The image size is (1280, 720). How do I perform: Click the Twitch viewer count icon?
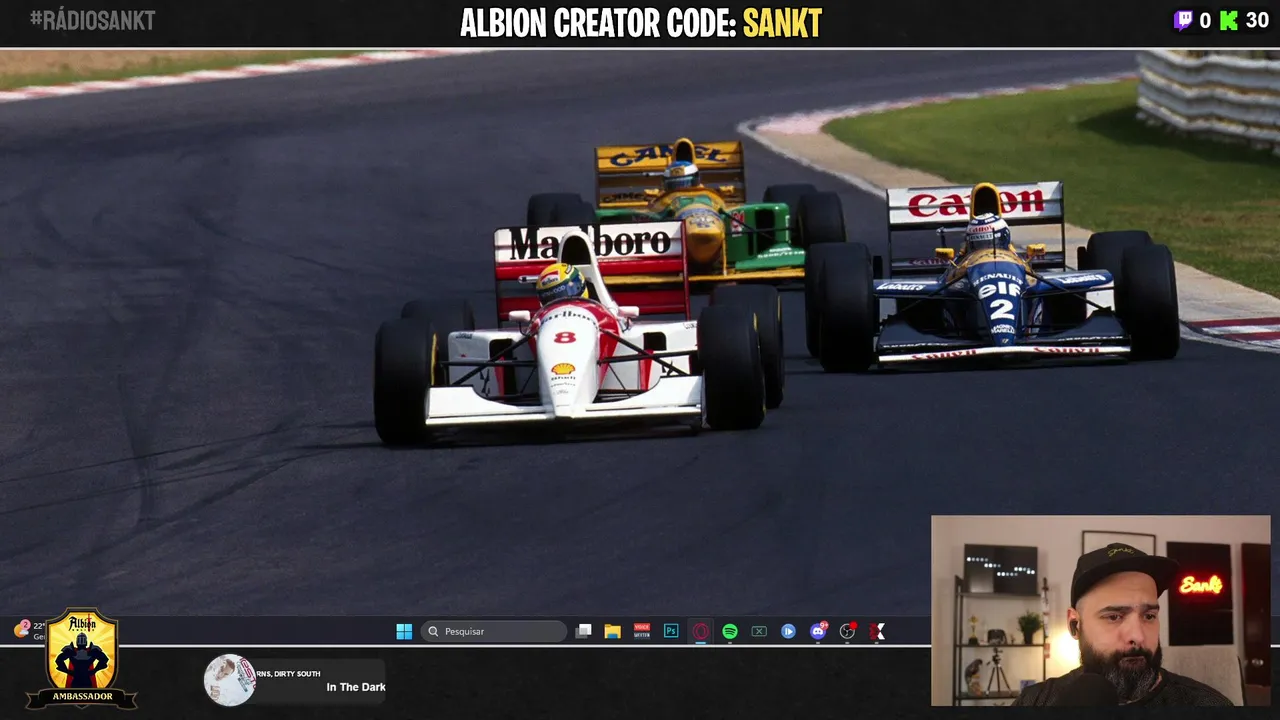pos(1184,20)
